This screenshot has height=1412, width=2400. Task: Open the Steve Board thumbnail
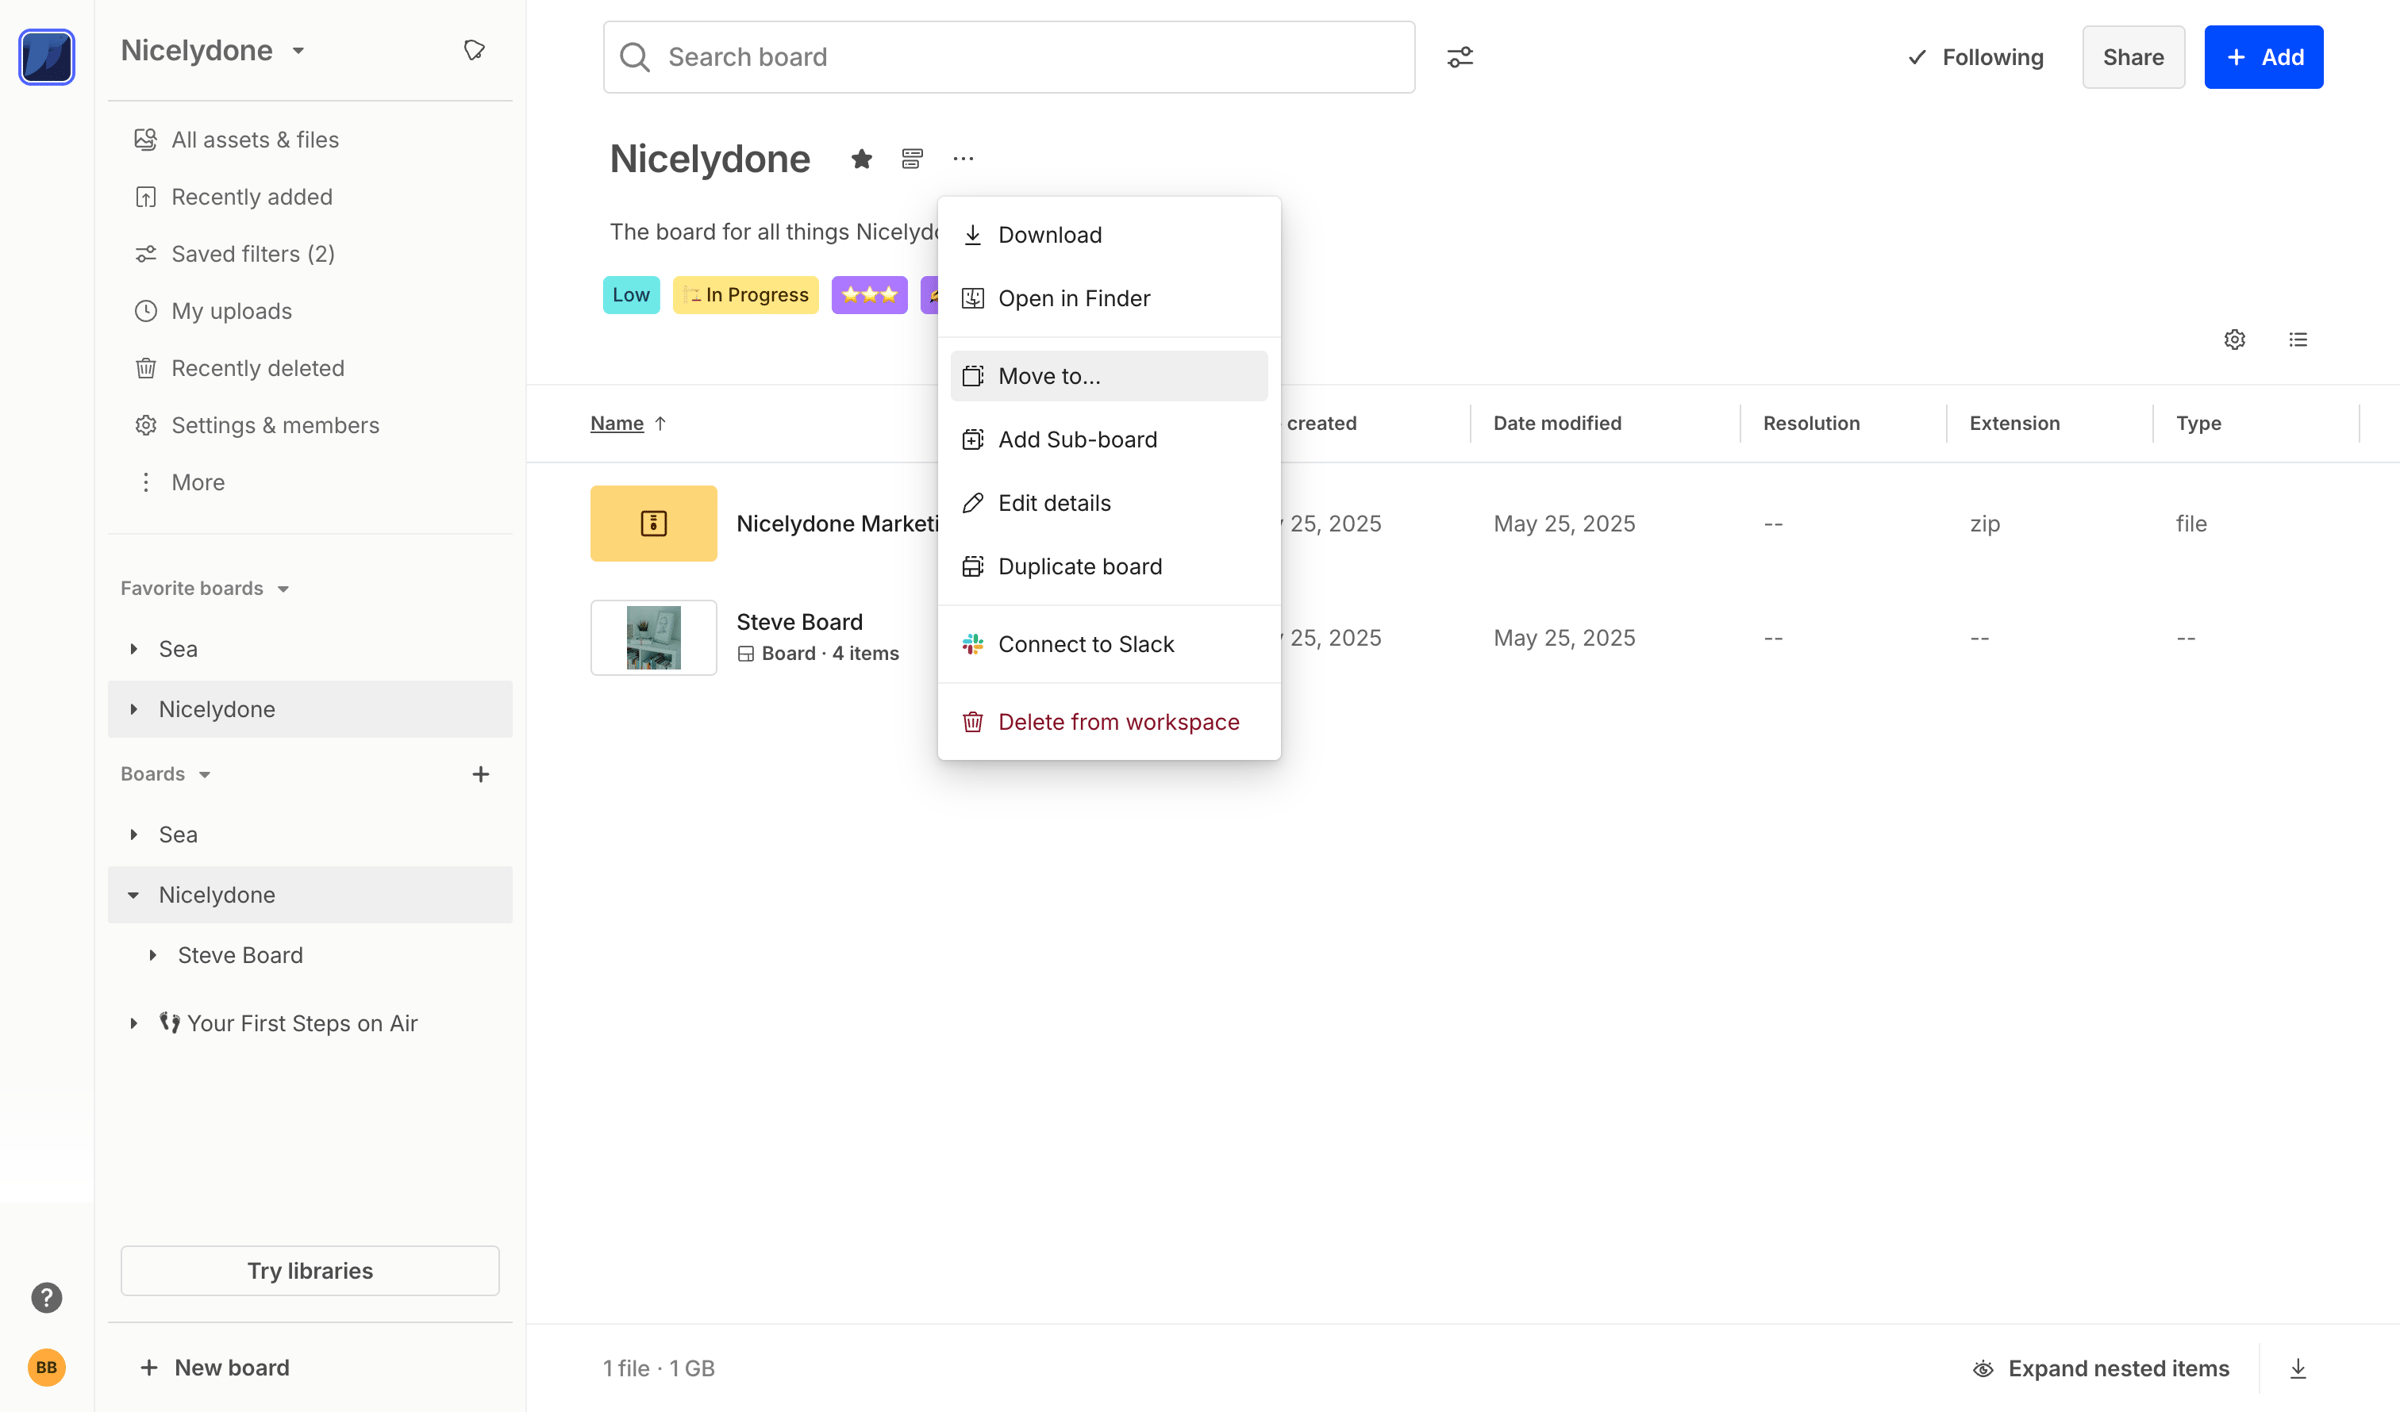(654, 637)
